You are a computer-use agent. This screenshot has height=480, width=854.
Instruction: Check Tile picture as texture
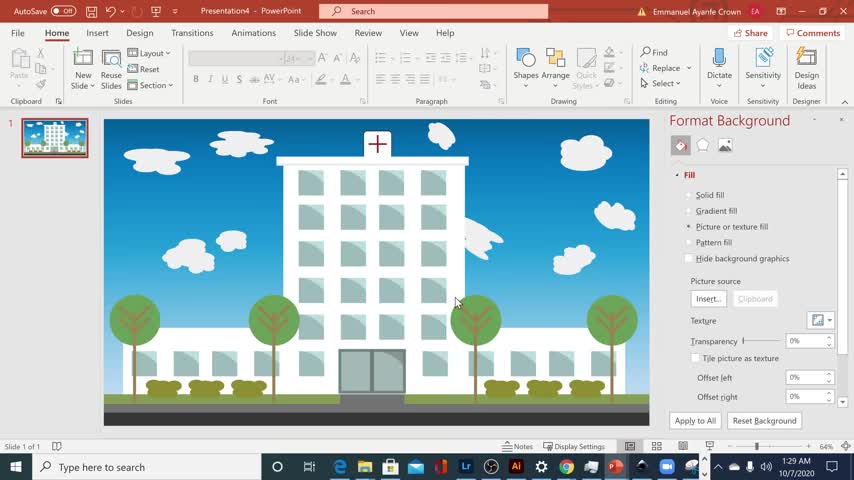tap(695, 358)
